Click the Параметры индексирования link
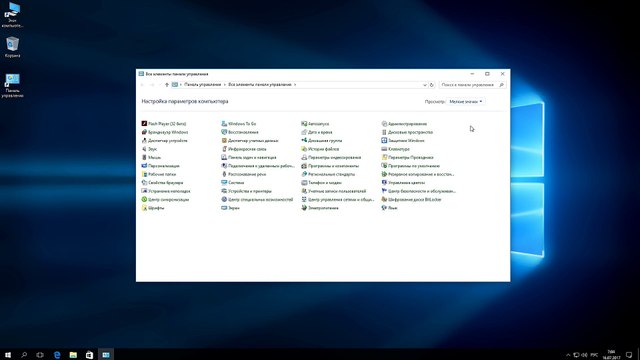640x360 pixels. 334,158
